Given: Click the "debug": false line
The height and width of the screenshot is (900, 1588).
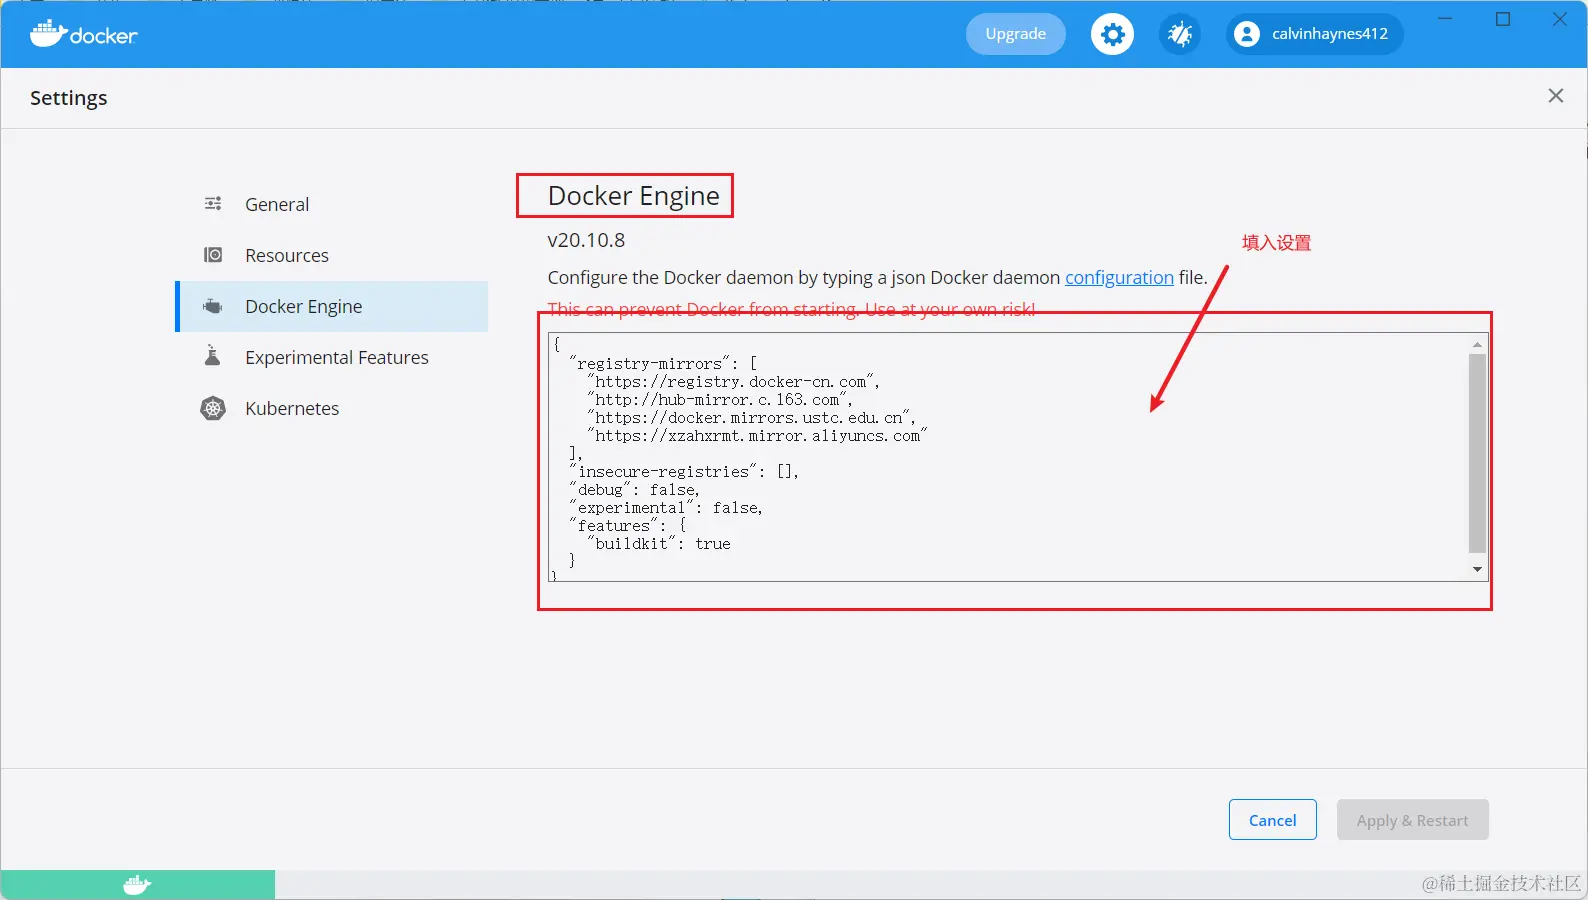Looking at the screenshot, I should pyautogui.click(x=635, y=490).
